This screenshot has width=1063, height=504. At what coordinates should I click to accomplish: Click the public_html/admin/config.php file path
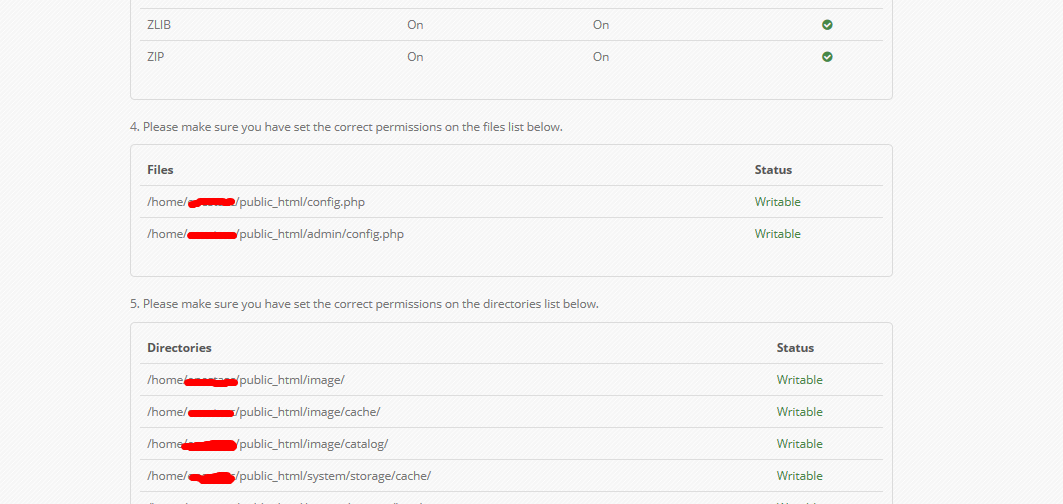pyautogui.click(x=275, y=234)
